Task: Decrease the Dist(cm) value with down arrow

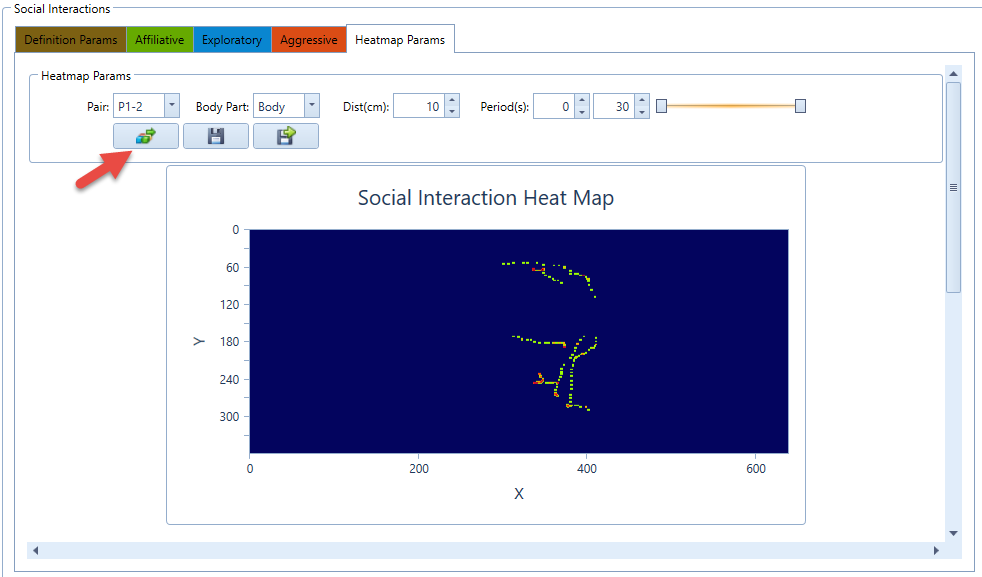Action: [452, 112]
